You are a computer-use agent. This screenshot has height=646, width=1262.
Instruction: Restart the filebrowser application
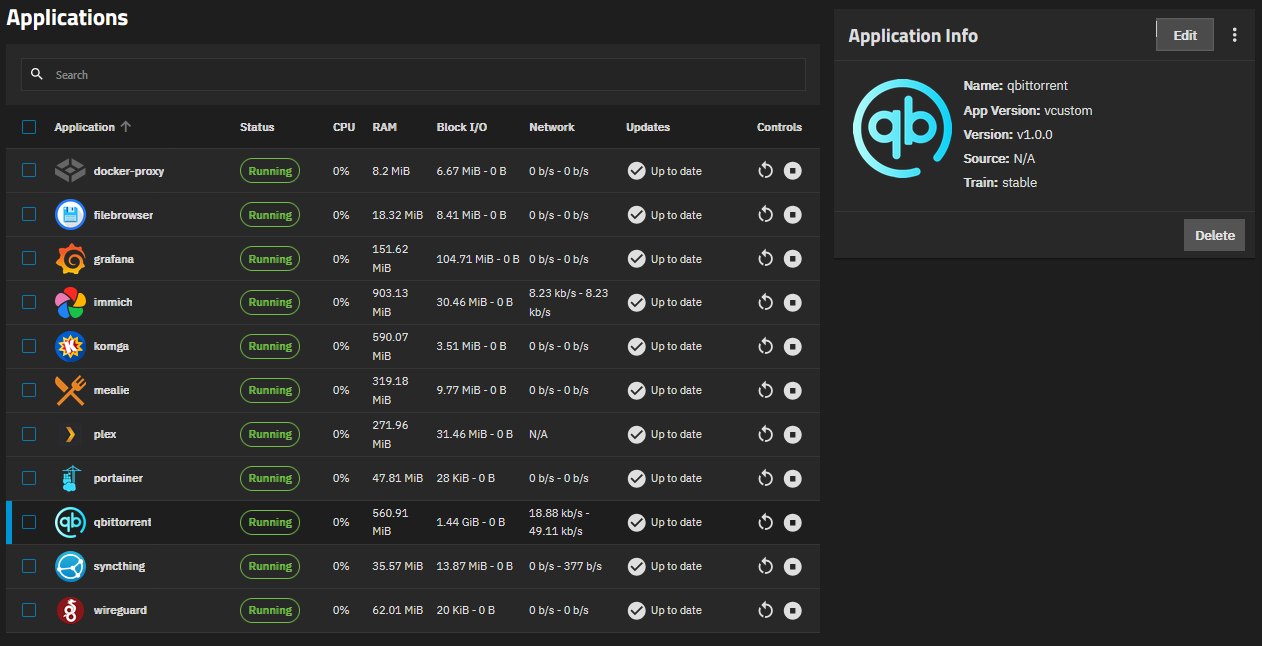[765, 214]
